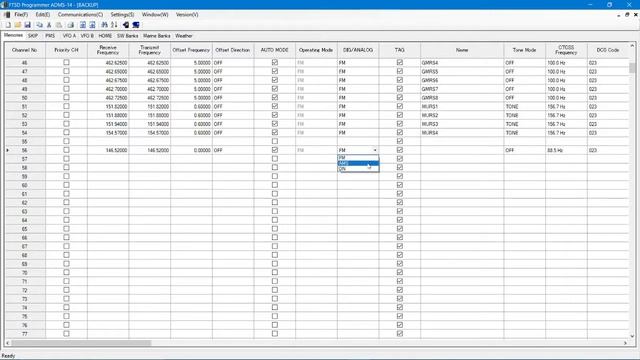This screenshot has width=640, height=360.
Task: Switch to the VFO A tab
Action: (69, 36)
